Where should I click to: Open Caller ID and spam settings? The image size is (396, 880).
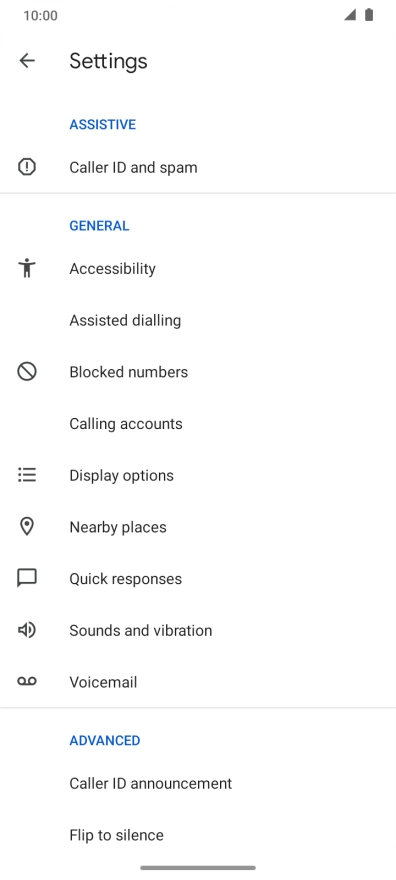click(198, 167)
